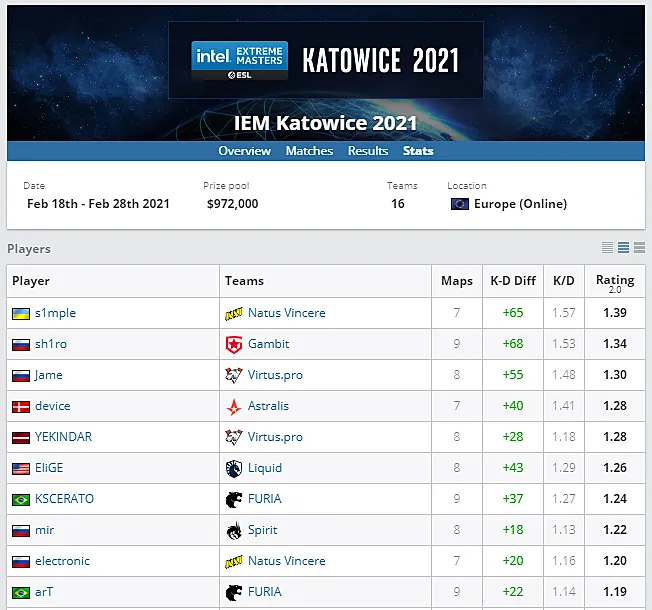This screenshot has height=610, width=652.
Task: Click the Brazil flag beside KSCERATO
Action: tap(21, 499)
